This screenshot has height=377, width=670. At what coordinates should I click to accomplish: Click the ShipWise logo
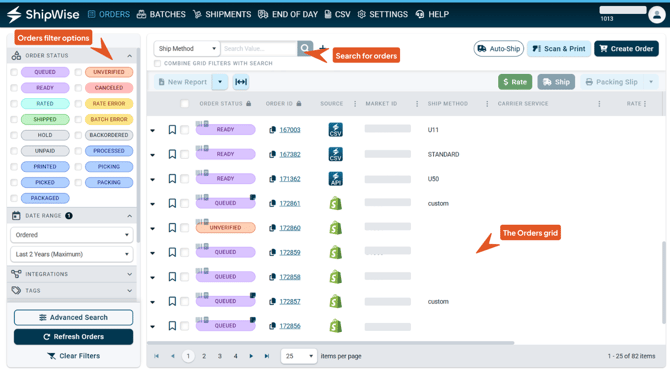pos(43,14)
